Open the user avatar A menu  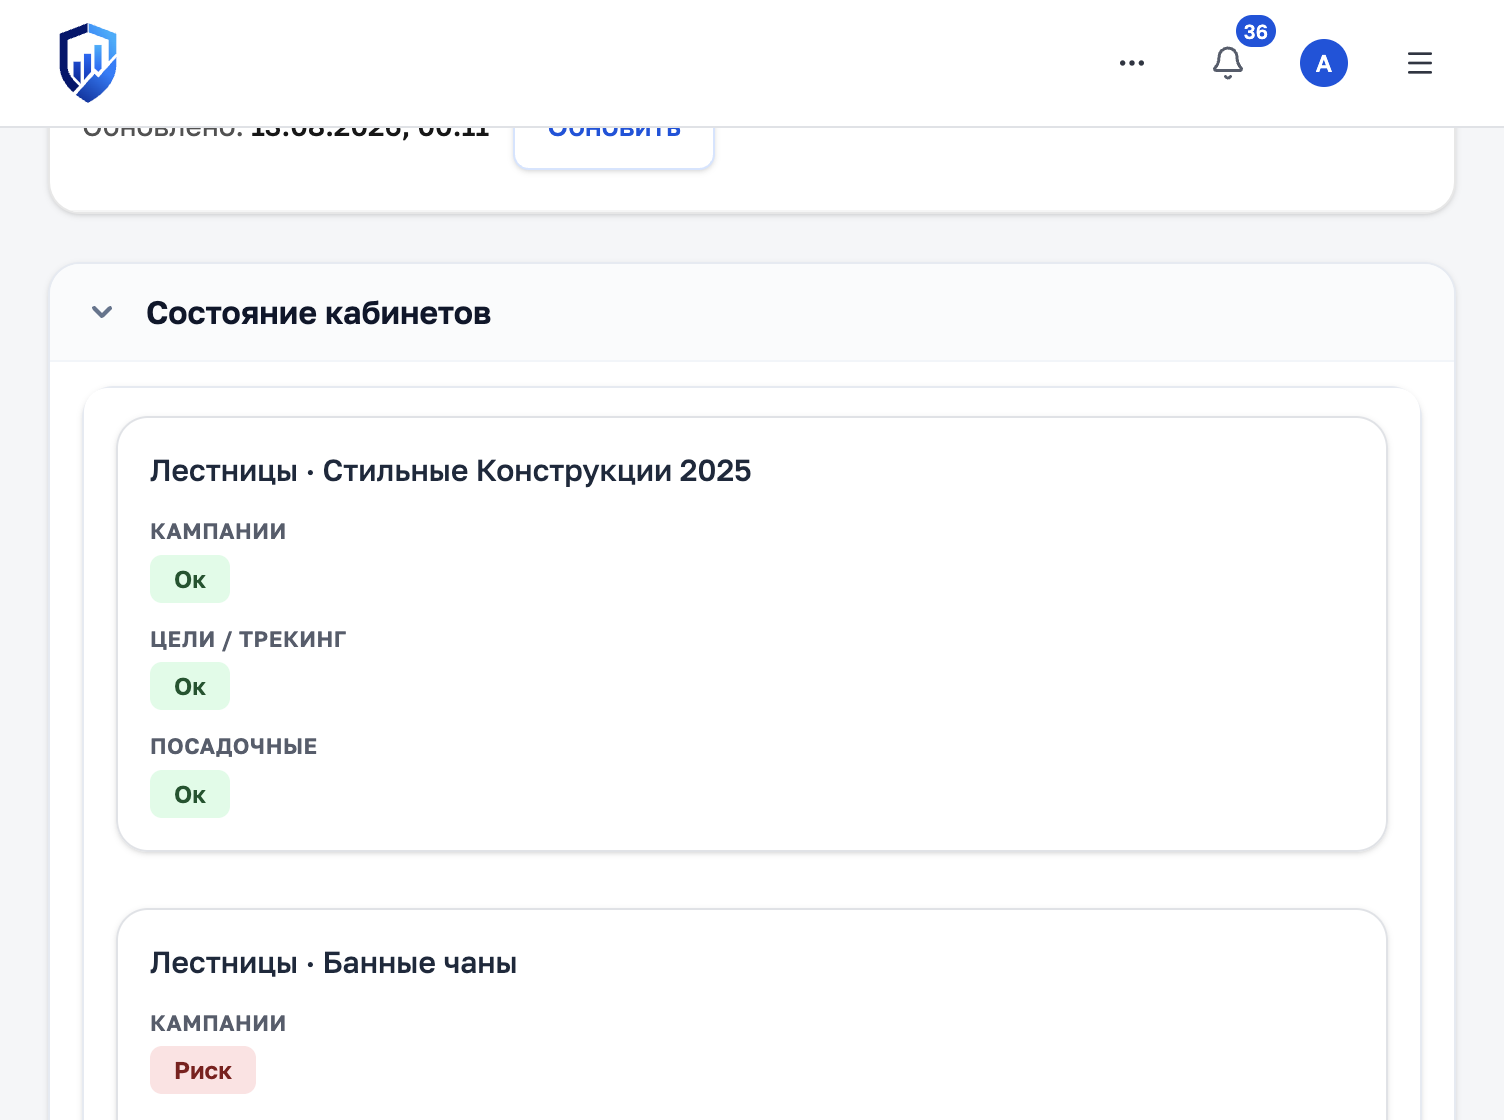pyautogui.click(x=1324, y=63)
